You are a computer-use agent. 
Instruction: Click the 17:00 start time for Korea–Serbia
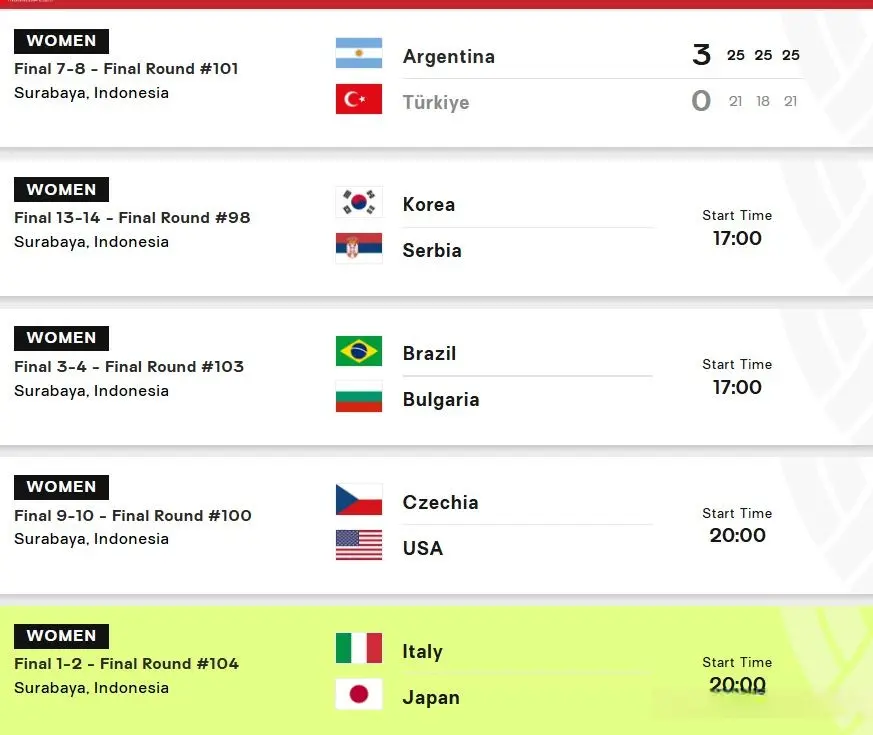737,238
